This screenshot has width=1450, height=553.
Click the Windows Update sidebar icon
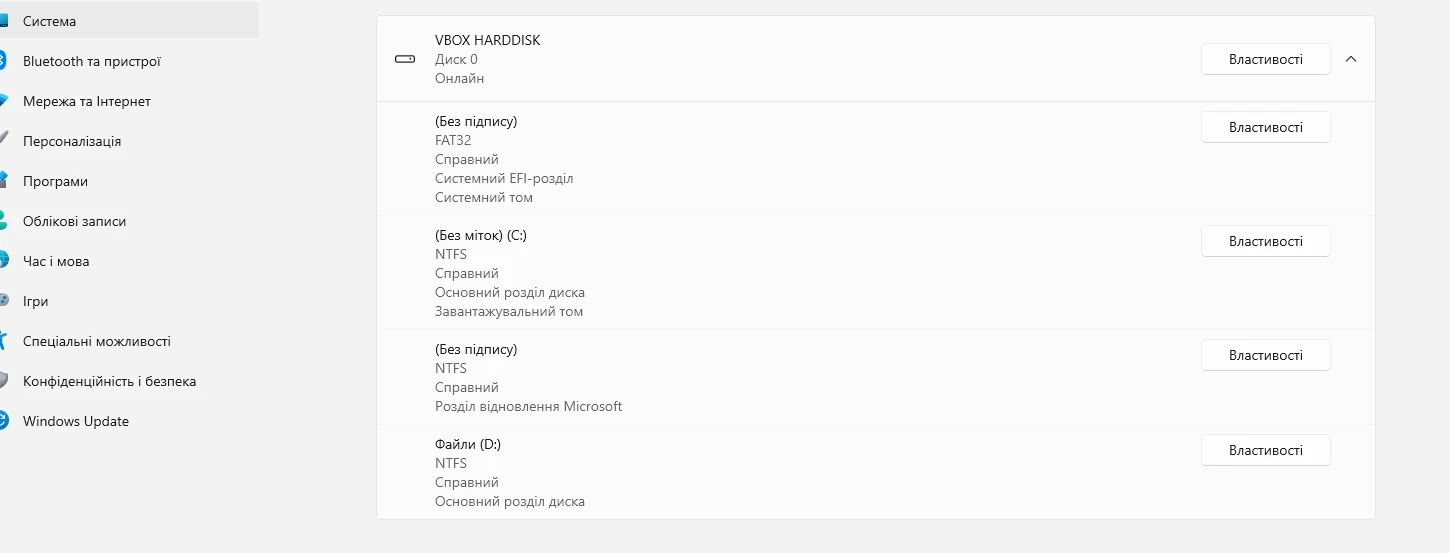3,421
